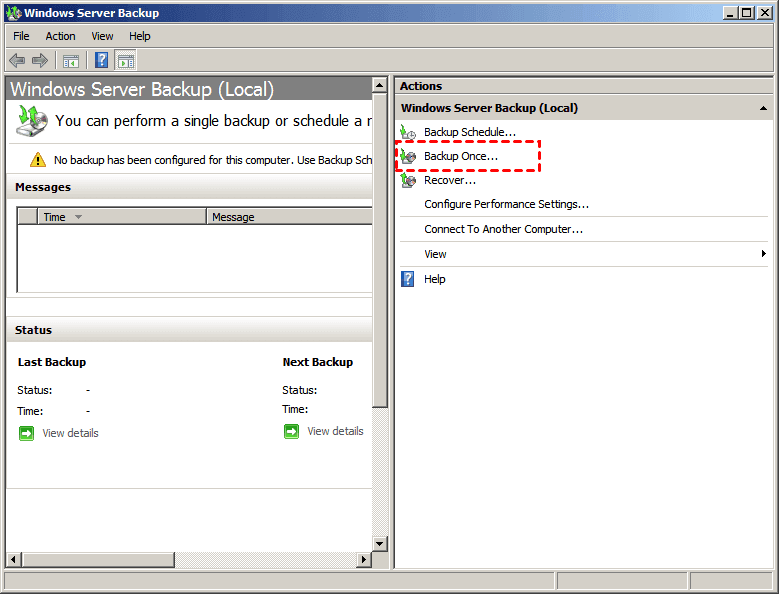This screenshot has width=779, height=594.
Task: Sort messages by Time column header
Action: tap(122, 217)
